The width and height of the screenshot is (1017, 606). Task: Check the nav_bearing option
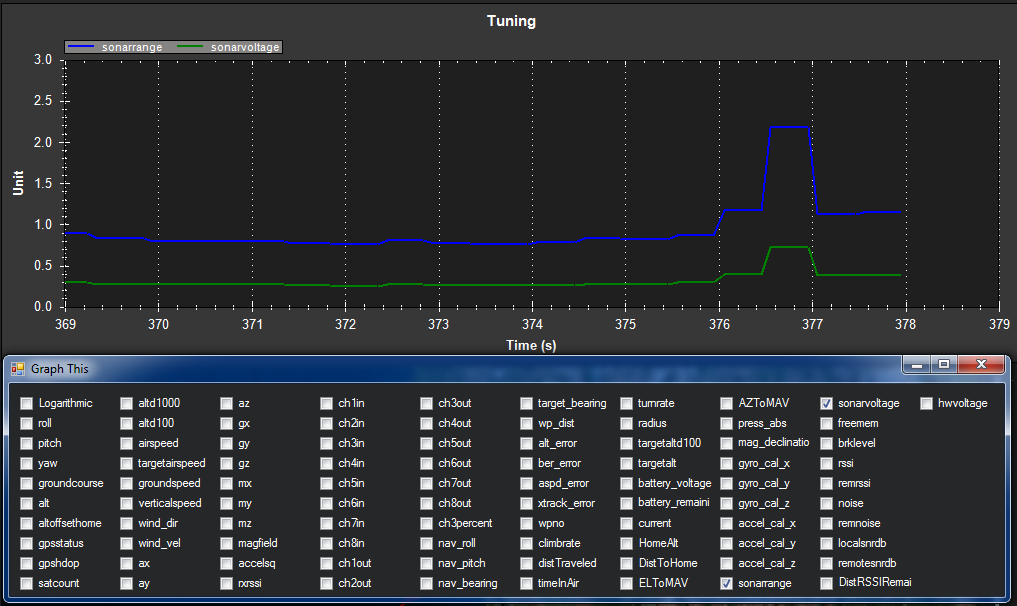click(x=426, y=583)
